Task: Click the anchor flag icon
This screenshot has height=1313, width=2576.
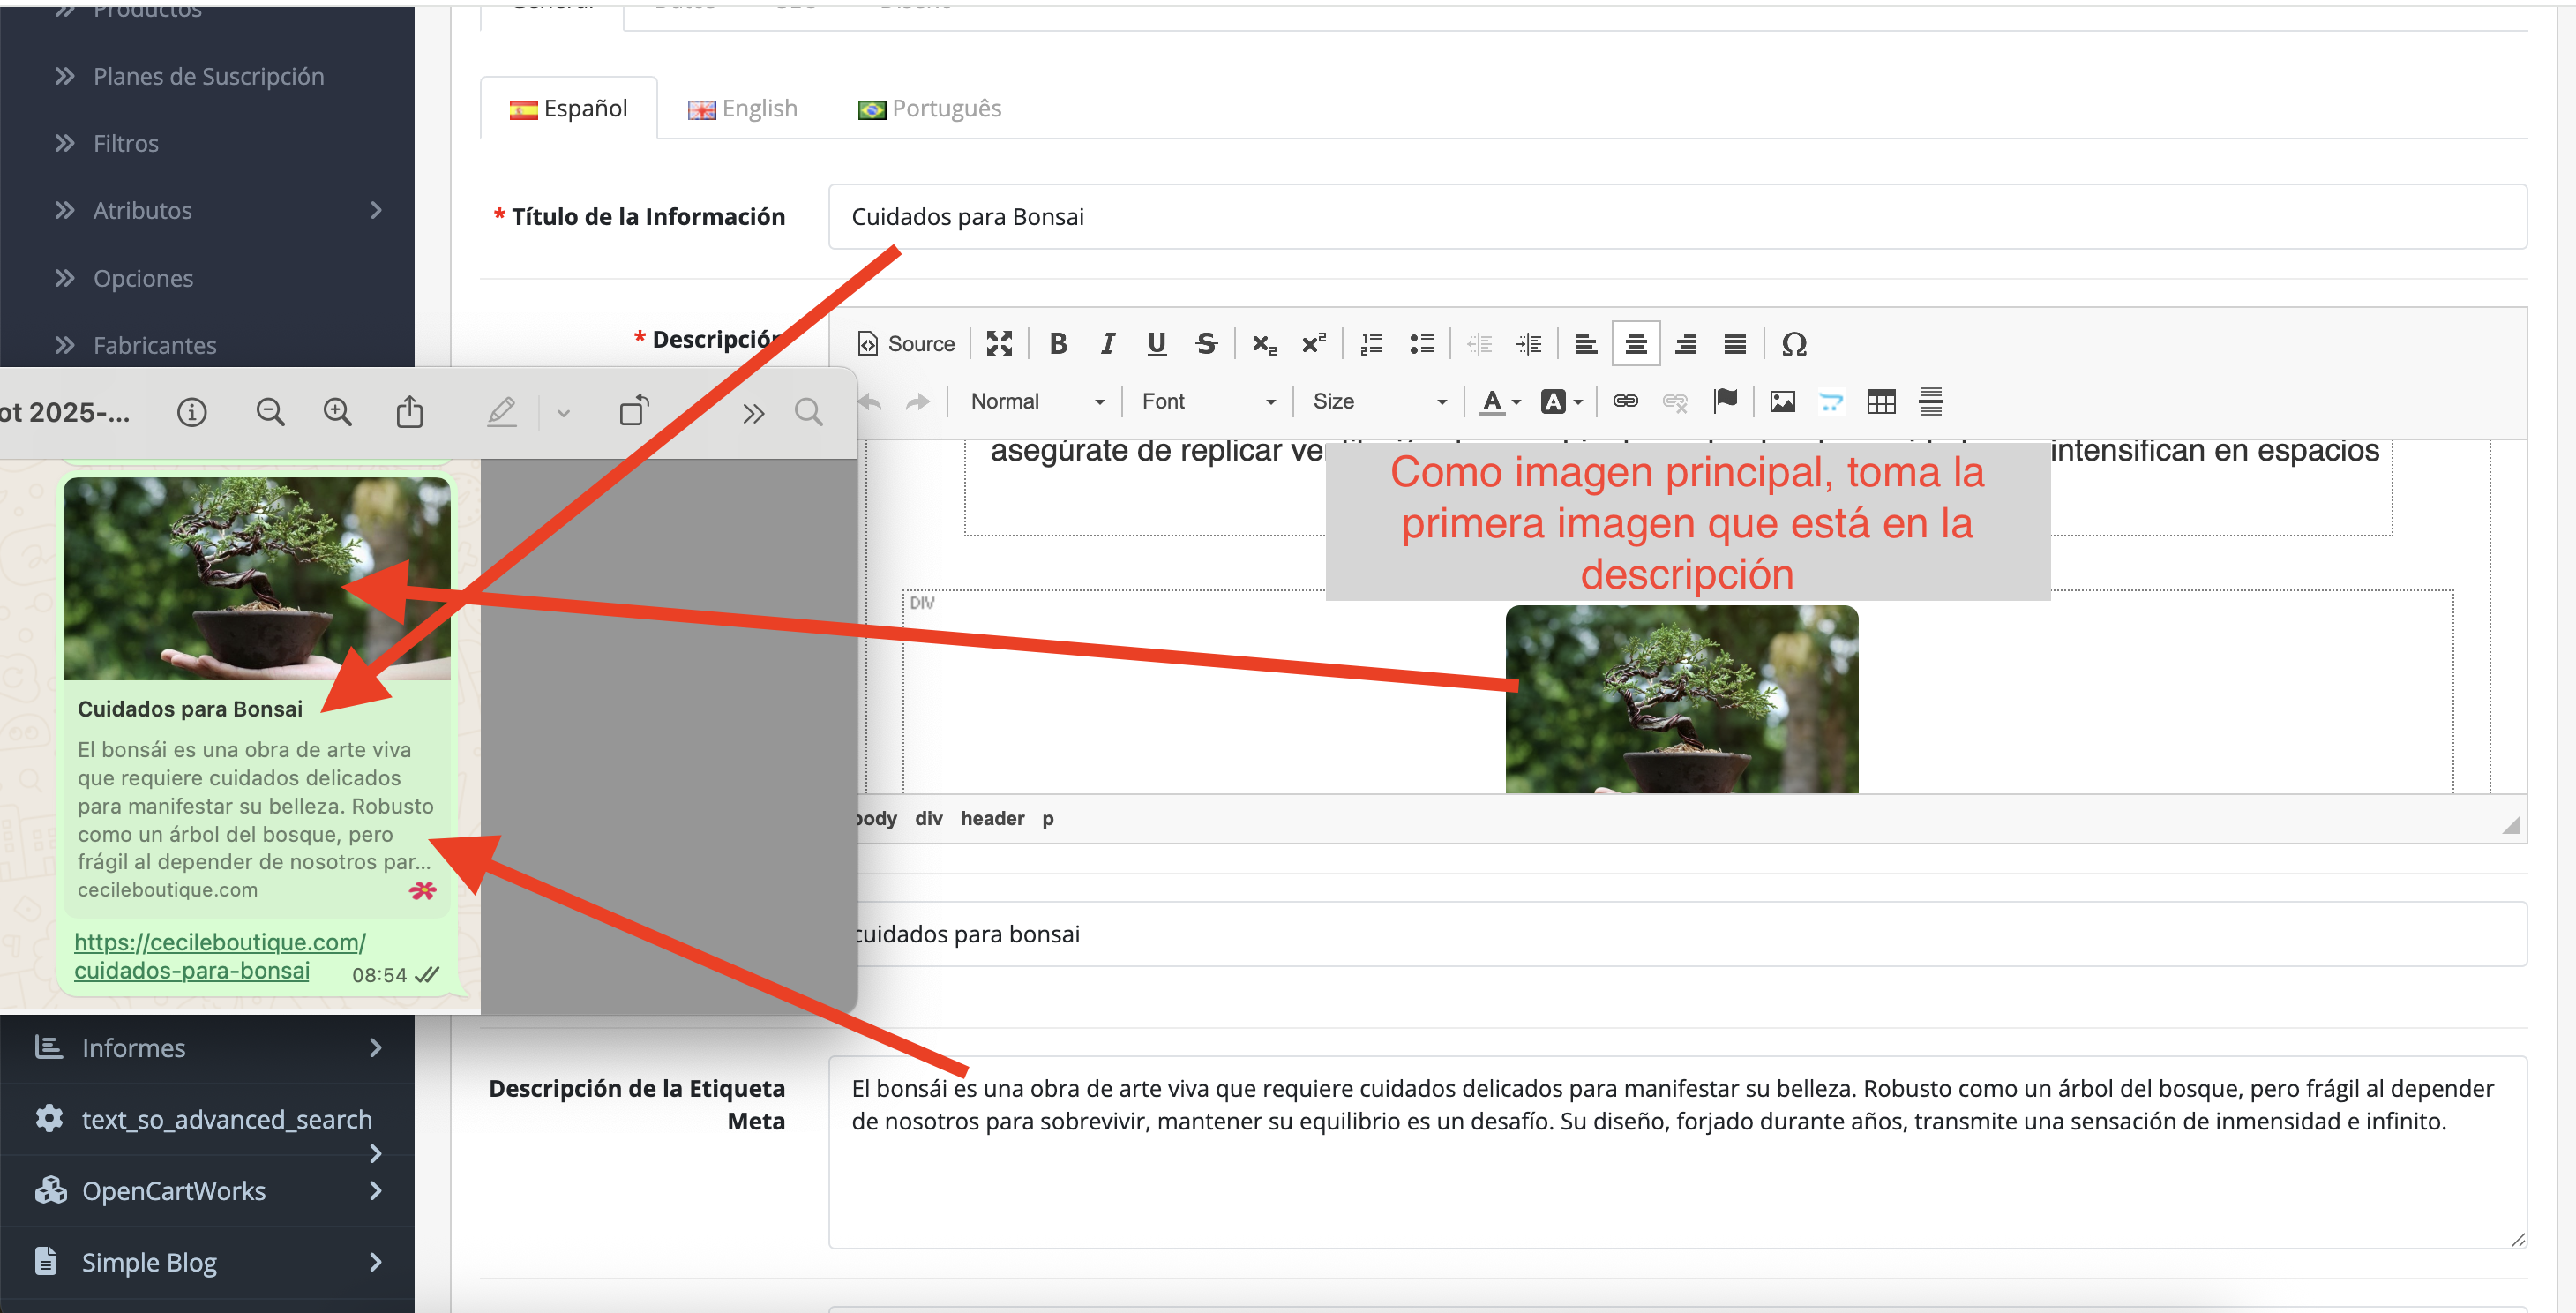Action: coord(1725,401)
